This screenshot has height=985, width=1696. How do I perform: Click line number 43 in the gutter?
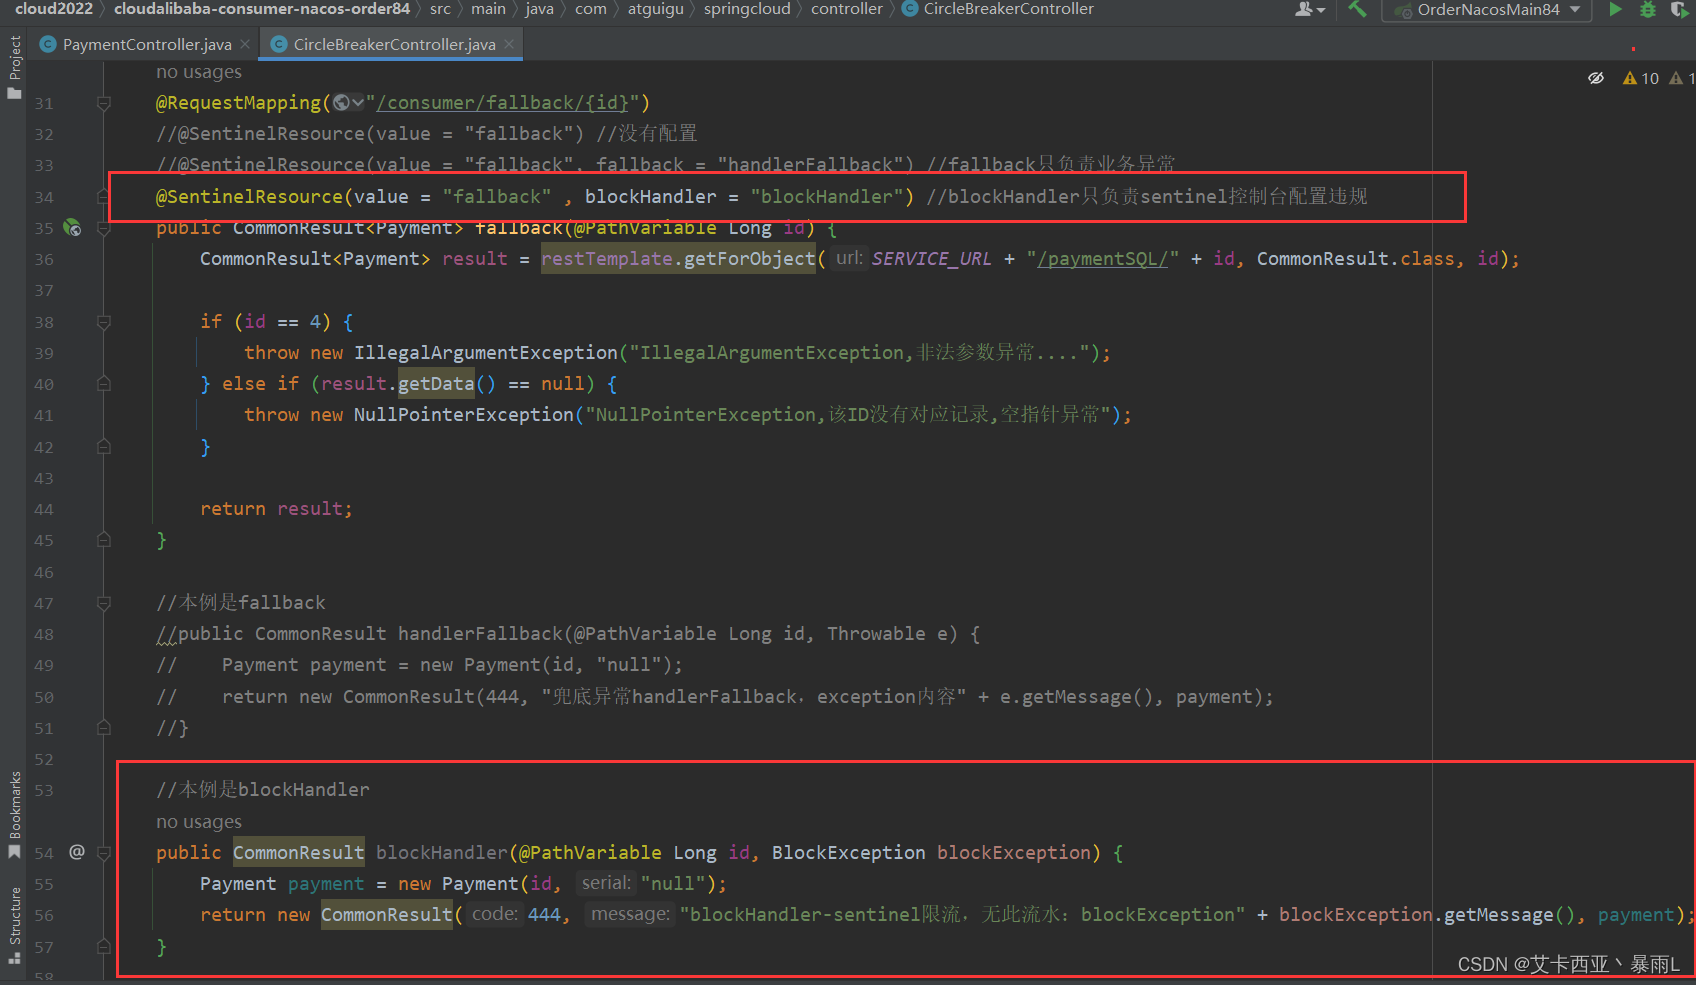point(44,478)
